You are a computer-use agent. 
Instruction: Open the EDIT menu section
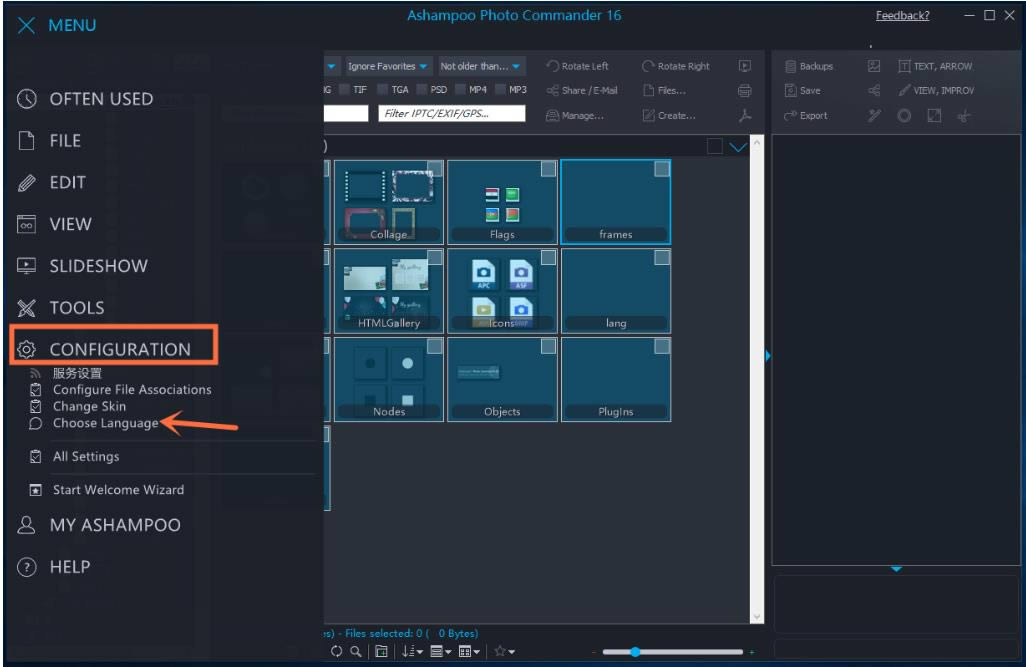(x=51, y=183)
